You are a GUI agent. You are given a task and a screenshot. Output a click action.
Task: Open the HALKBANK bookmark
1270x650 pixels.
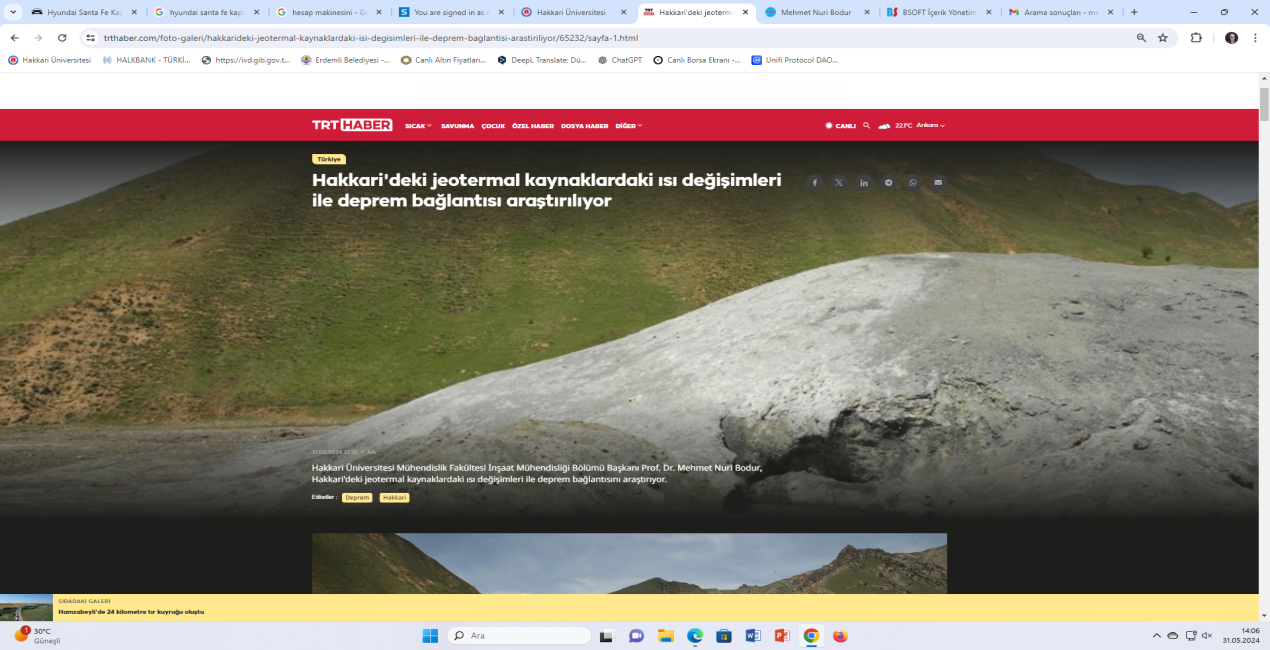point(146,60)
